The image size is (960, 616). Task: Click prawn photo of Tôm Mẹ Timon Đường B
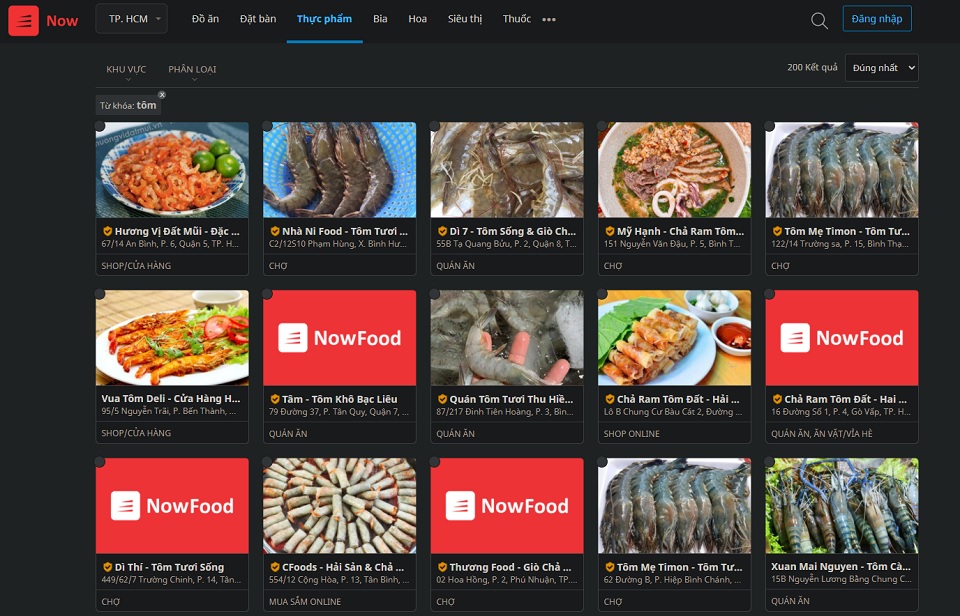point(675,506)
